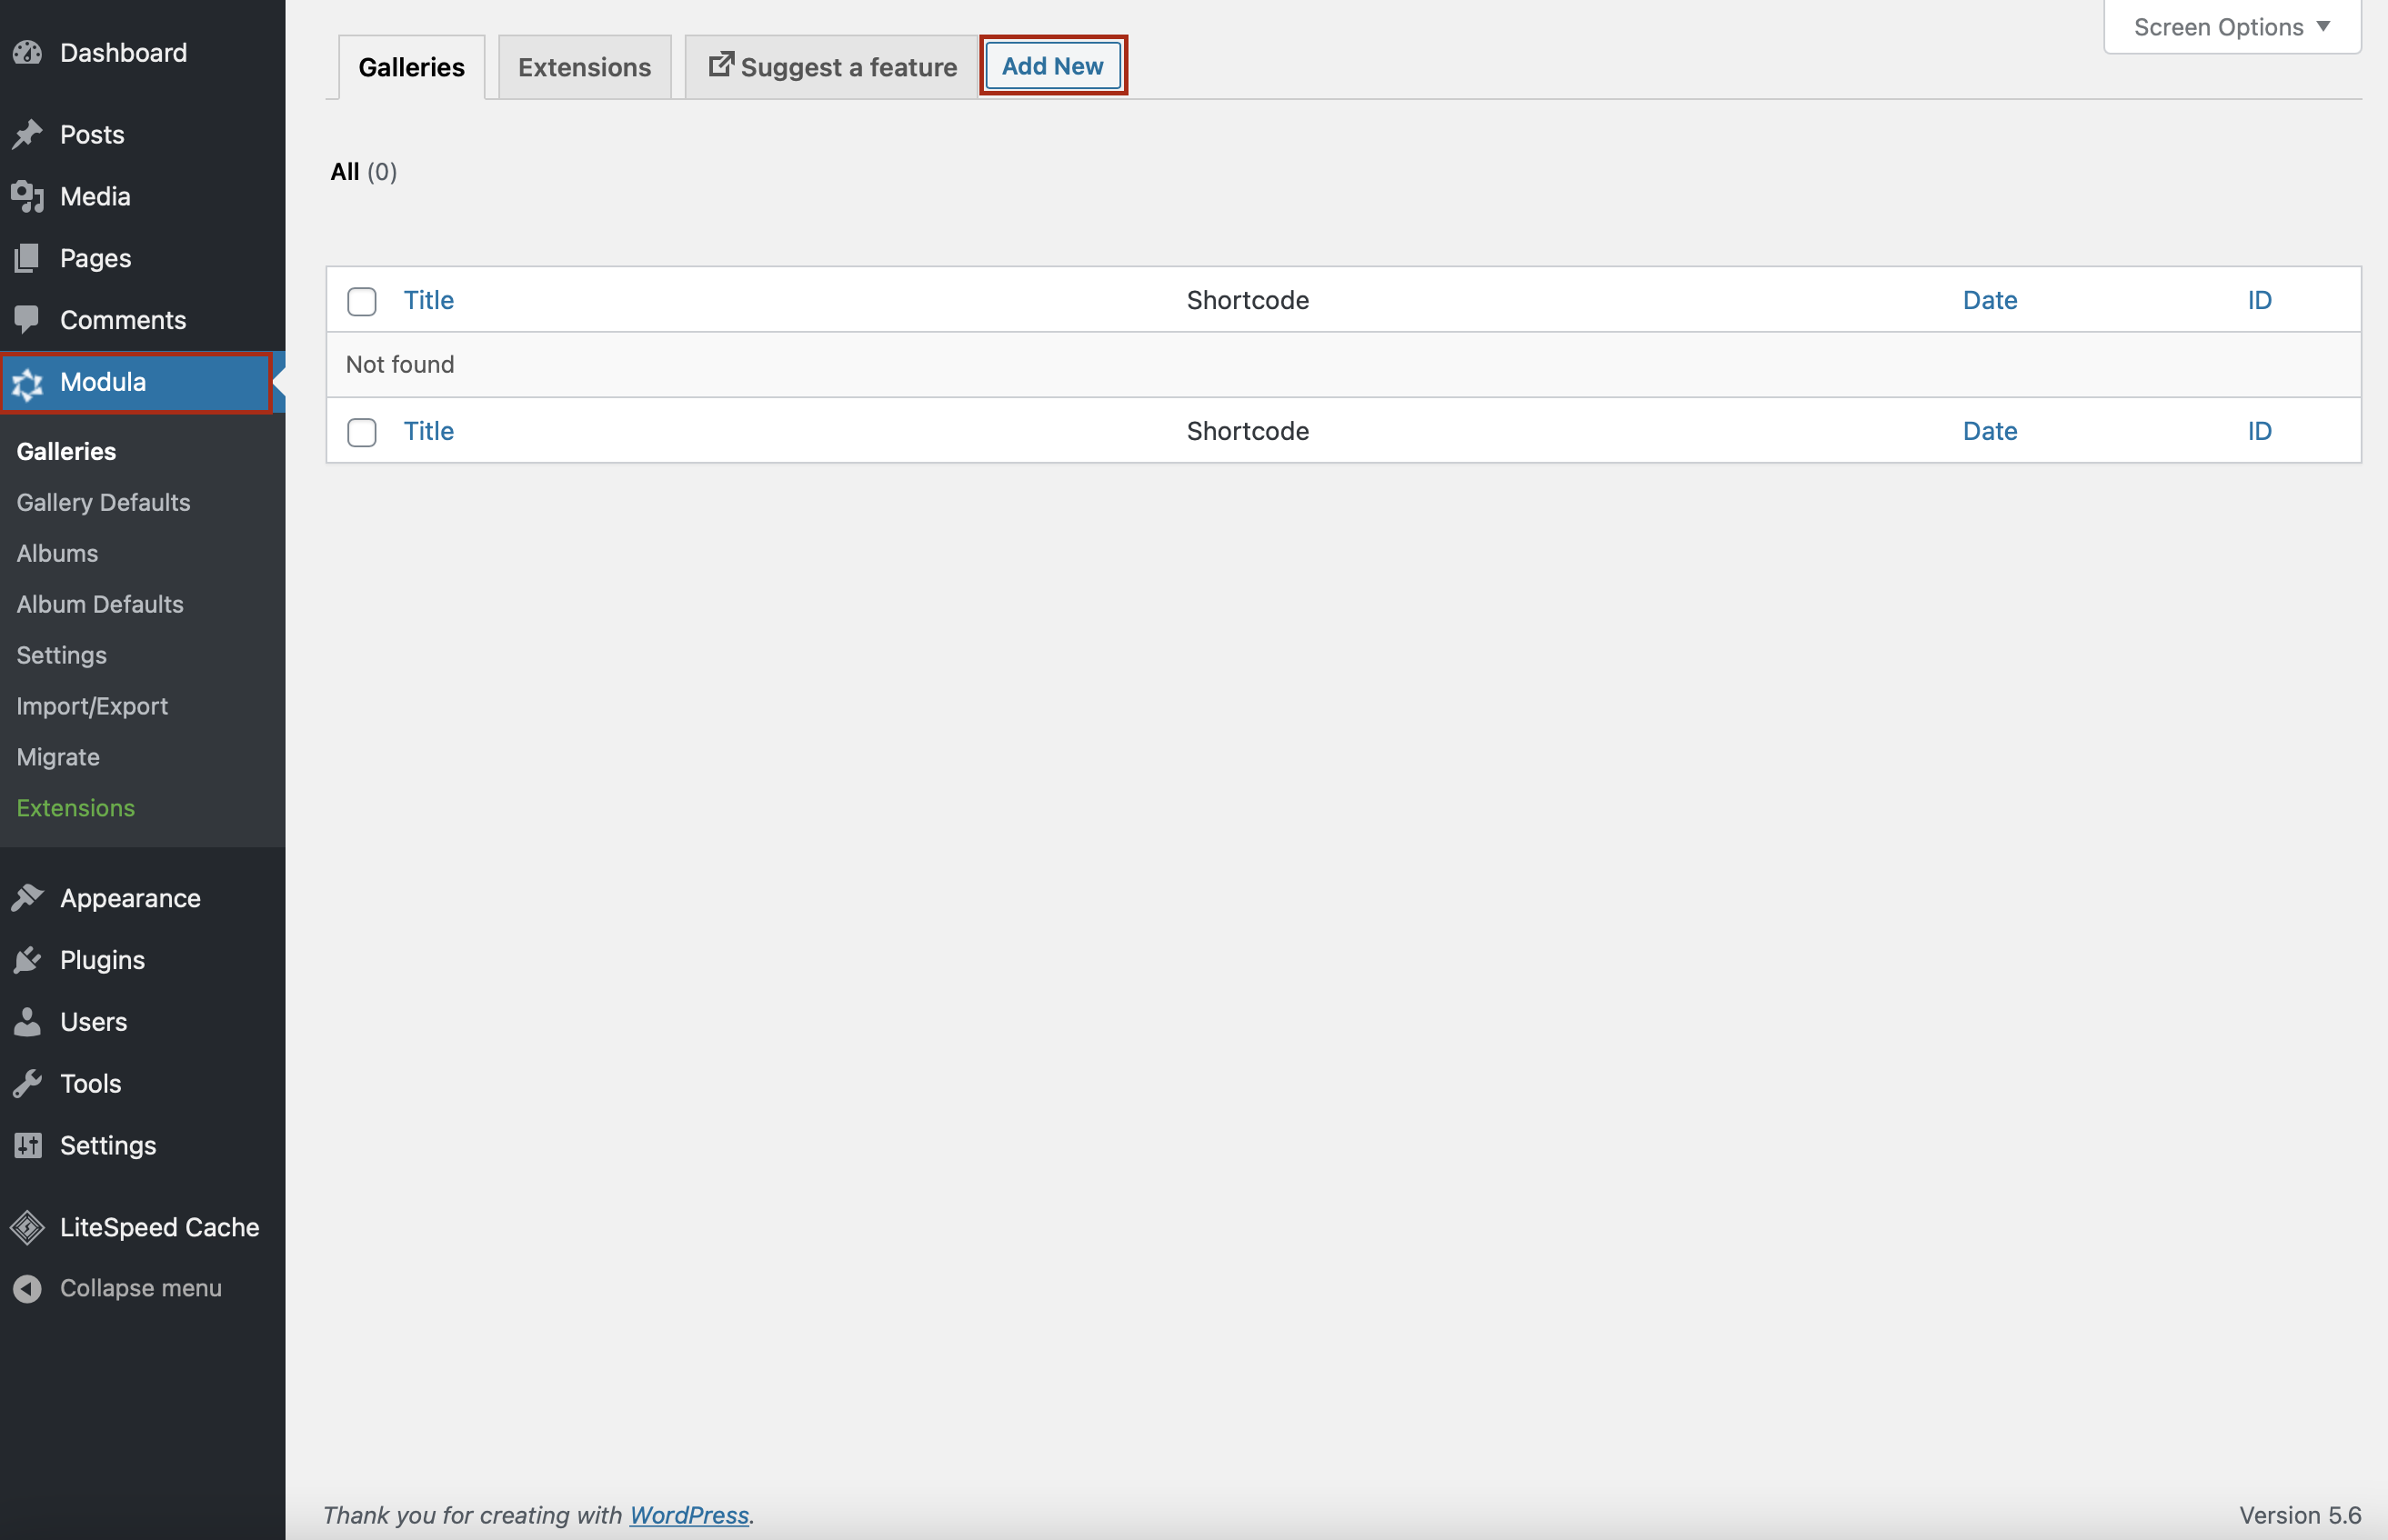Click the Extensions link in Modula menu
The width and height of the screenshot is (2388, 1540).
pos(75,805)
